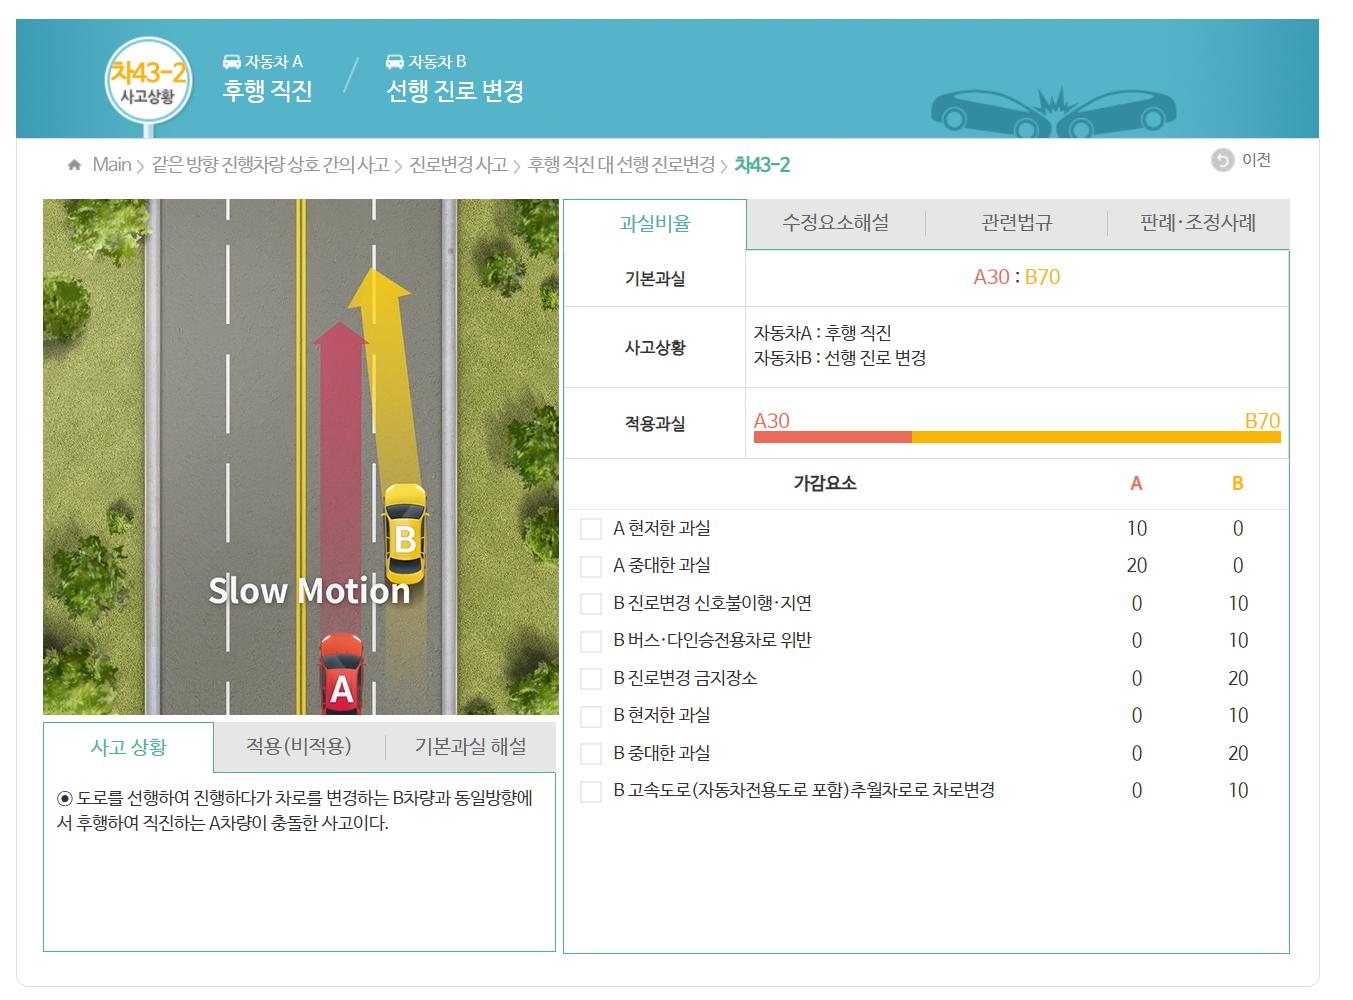The width and height of the screenshot is (1353, 1000).
Task: Click the car icon beside 자동차 A
Action: pyautogui.click(x=231, y=62)
